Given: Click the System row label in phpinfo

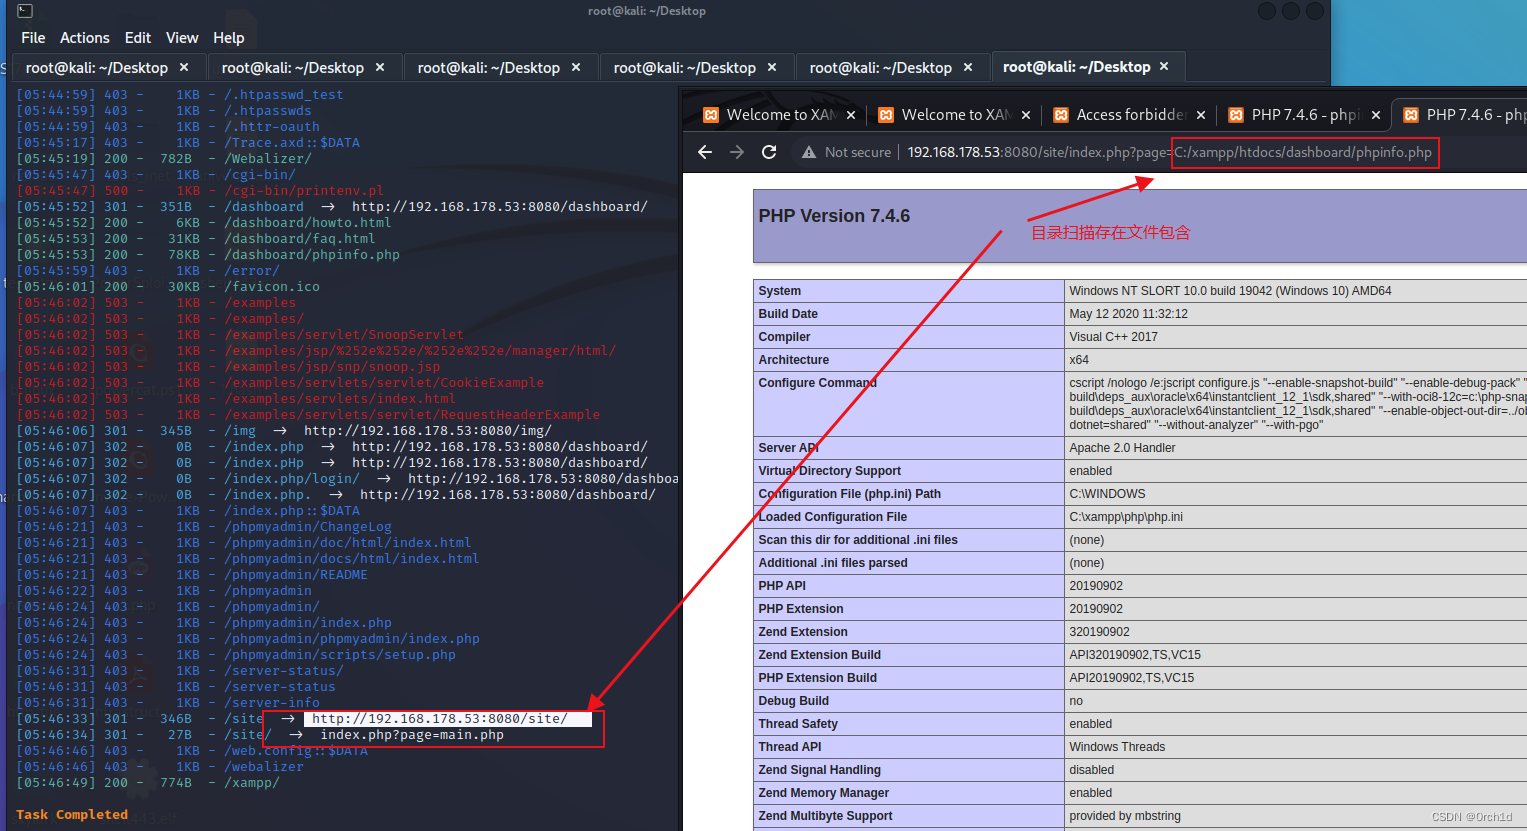Looking at the screenshot, I should coord(779,291).
